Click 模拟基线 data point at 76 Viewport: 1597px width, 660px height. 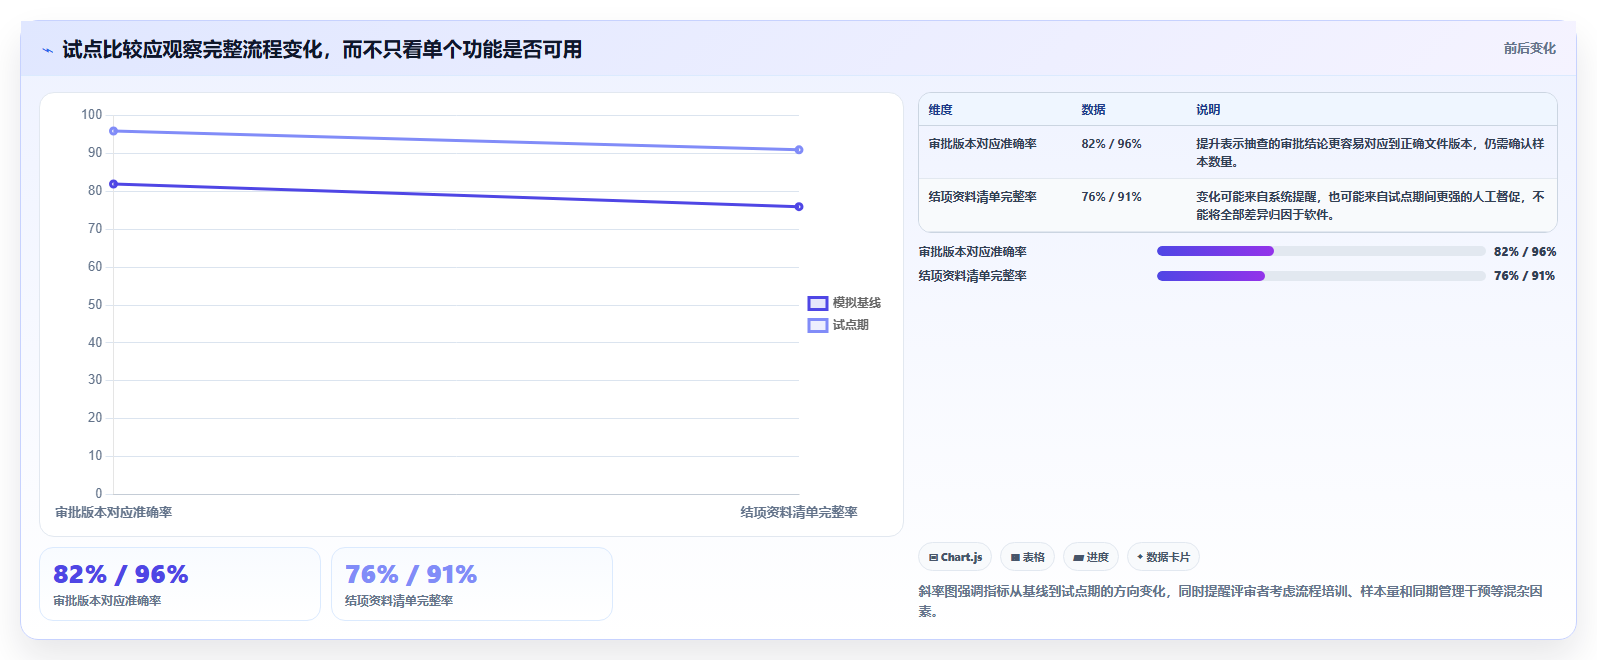click(x=799, y=207)
